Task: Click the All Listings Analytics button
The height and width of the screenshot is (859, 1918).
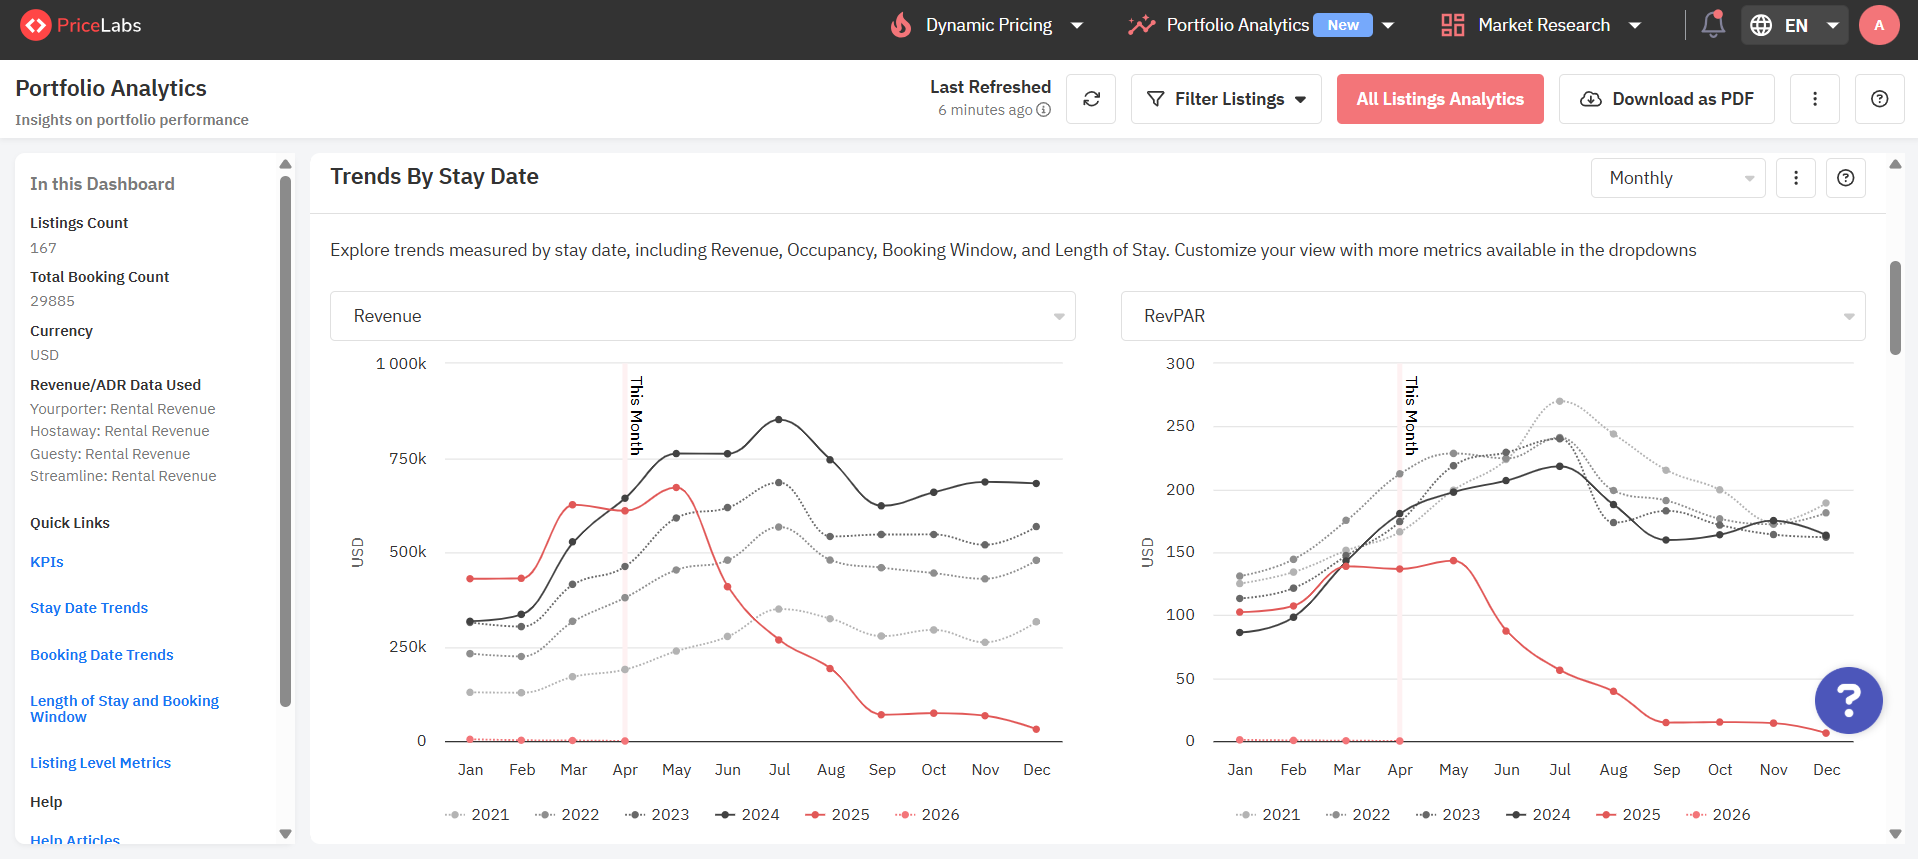Action: (1440, 99)
